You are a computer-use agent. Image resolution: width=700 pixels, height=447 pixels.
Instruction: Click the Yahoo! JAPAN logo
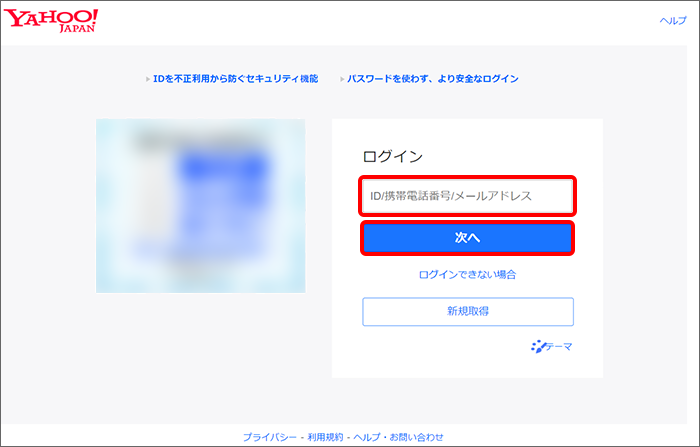coord(51,21)
